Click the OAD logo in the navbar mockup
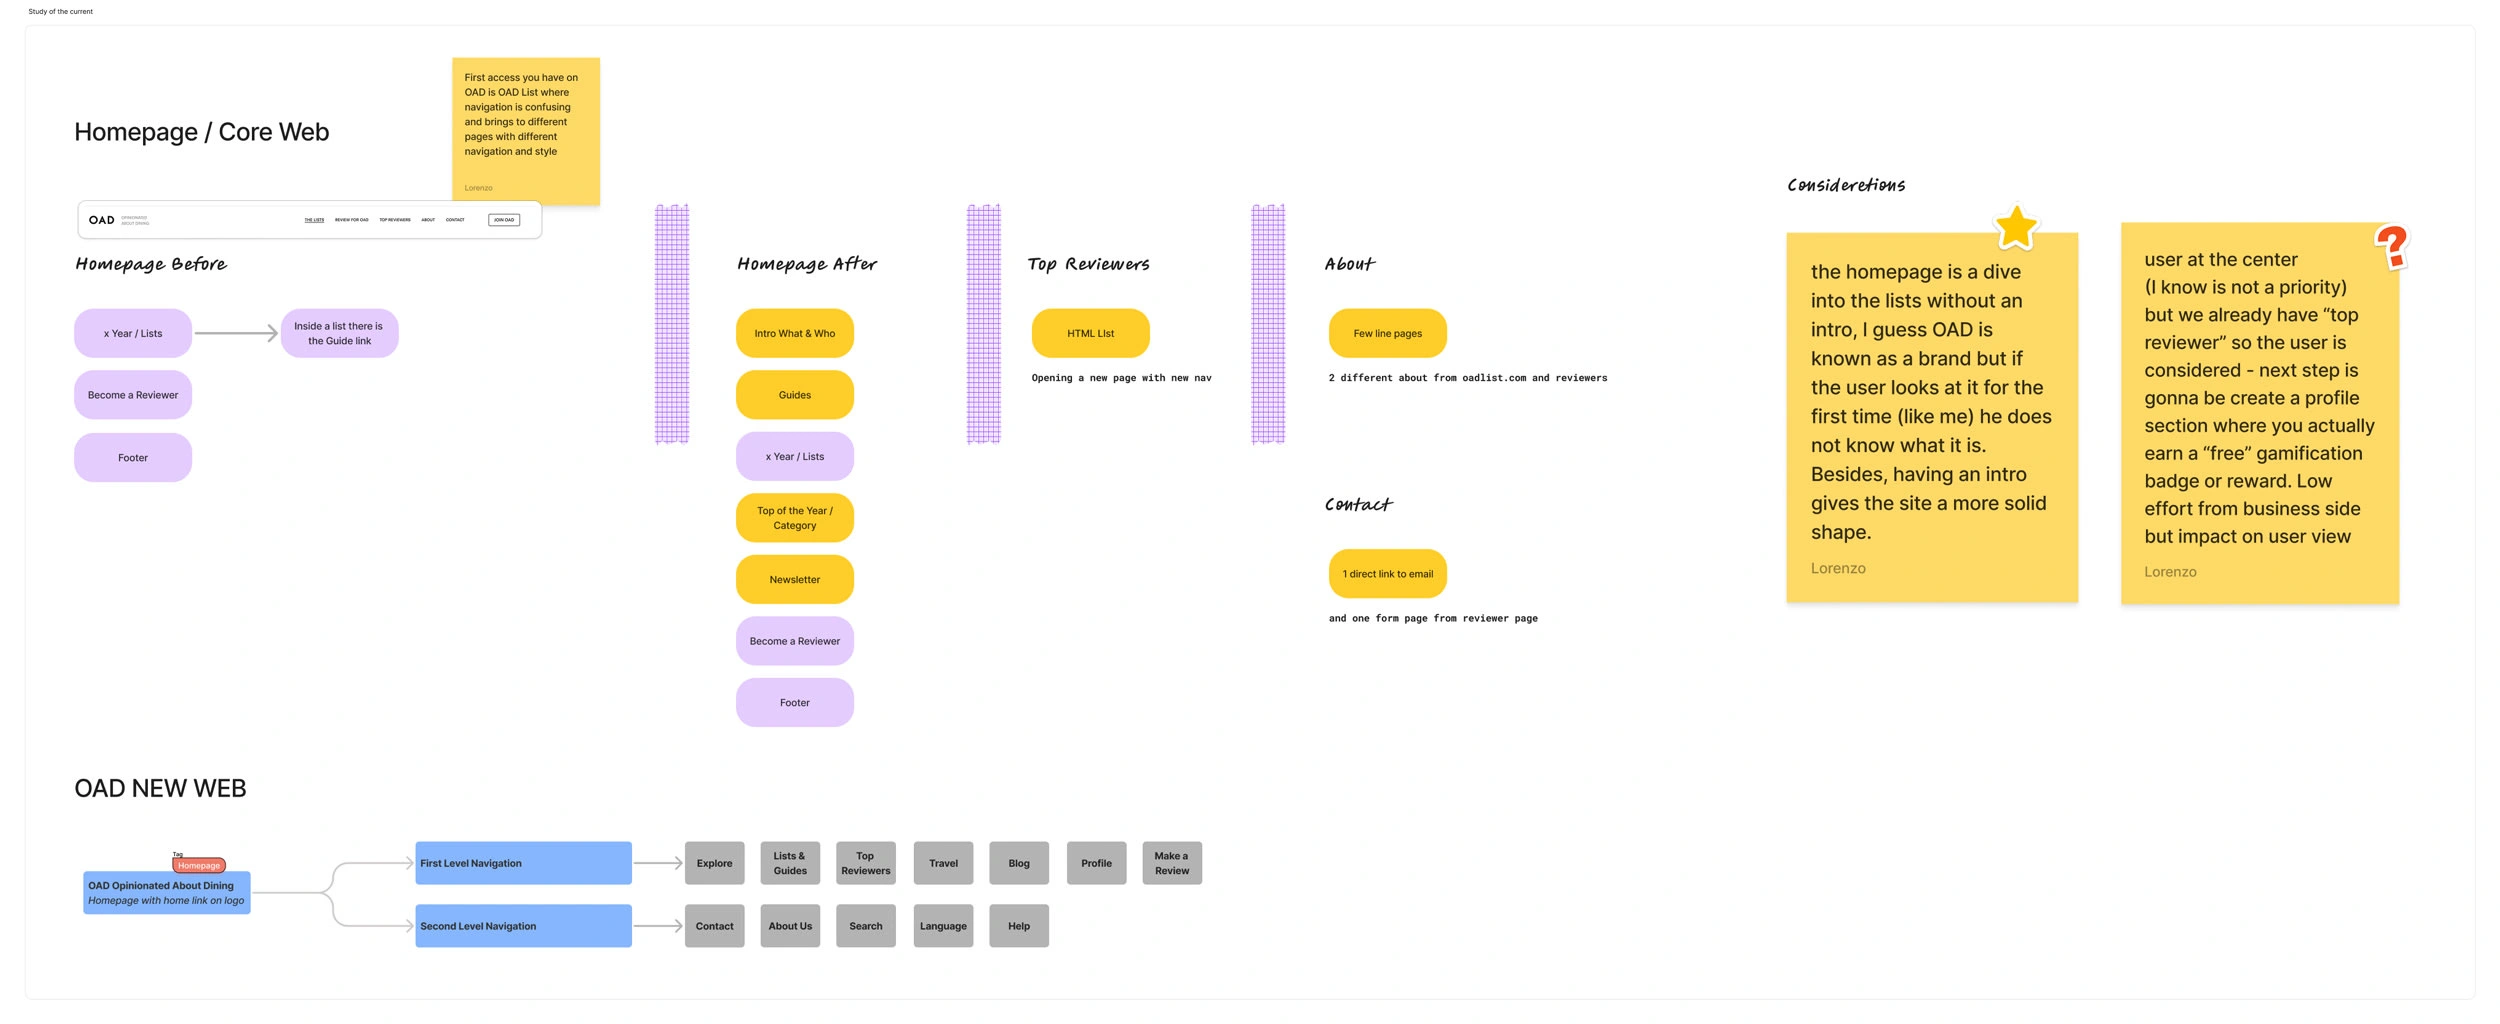The width and height of the screenshot is (2500, 1024). click(102, 220)
